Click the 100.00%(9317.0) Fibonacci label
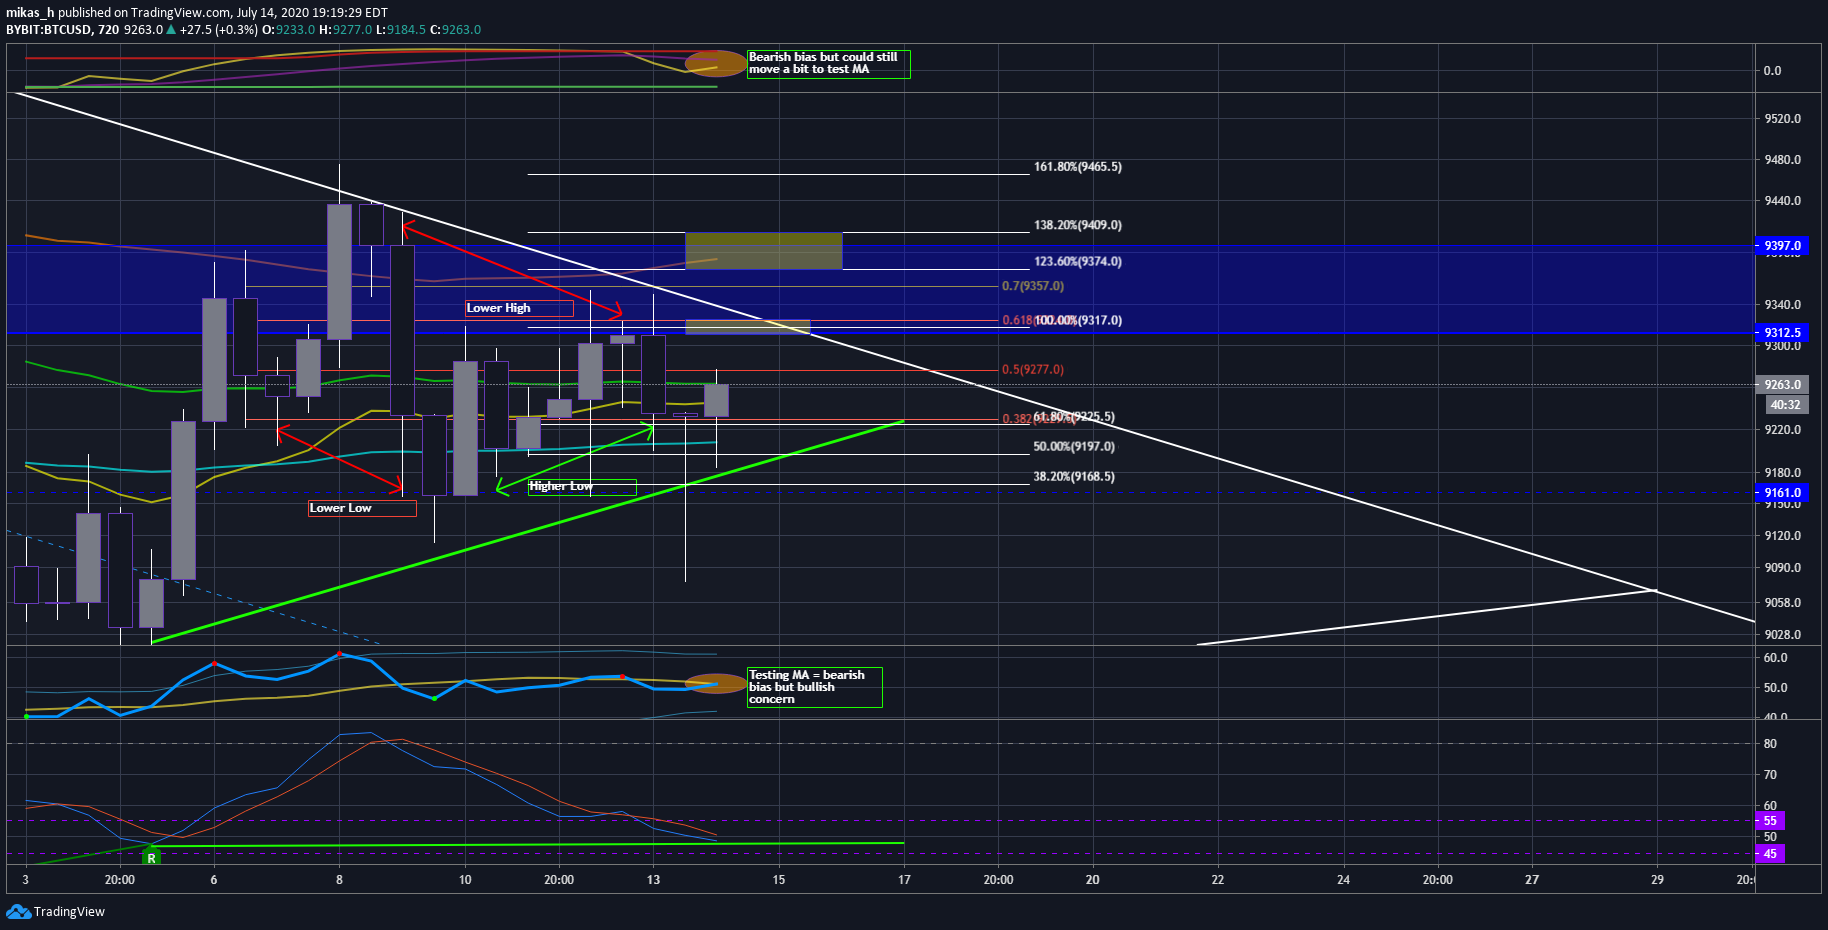 [x=1079, y=320]
